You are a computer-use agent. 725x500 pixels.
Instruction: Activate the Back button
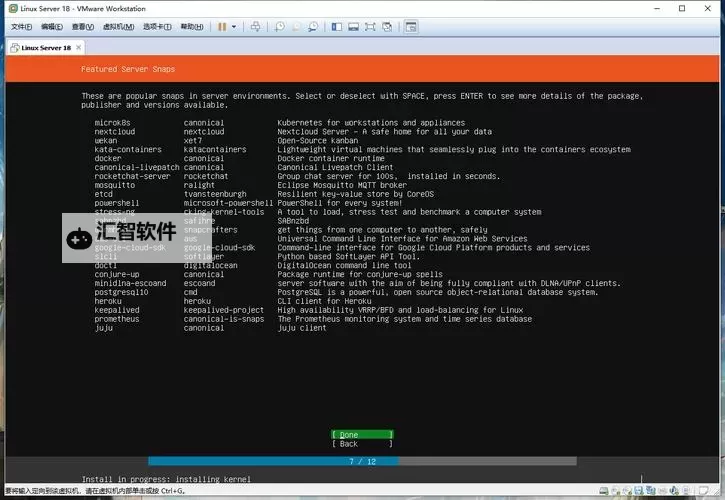coord(362,444)
